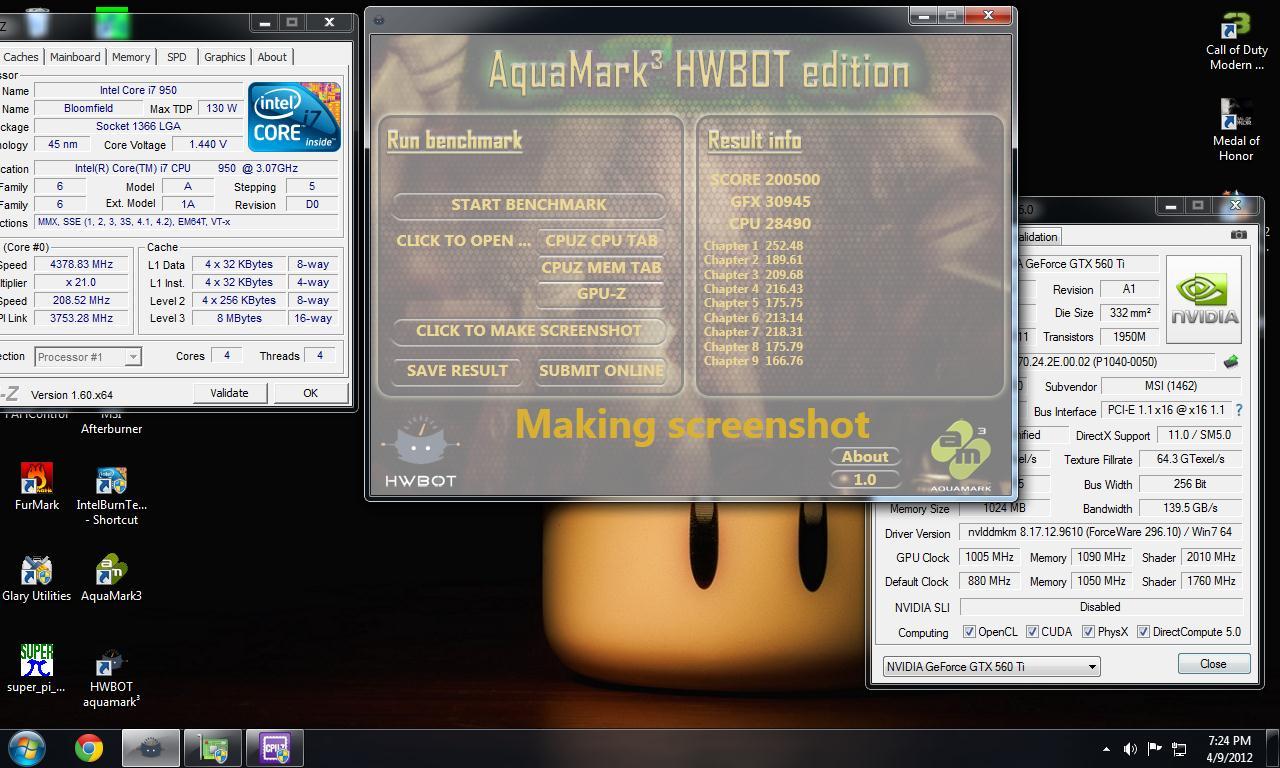Viewport: 1280px width, 768px height.
Task: Click the GPU-Z BIOS save chip icon
Action: click(x=1230, y=362)
